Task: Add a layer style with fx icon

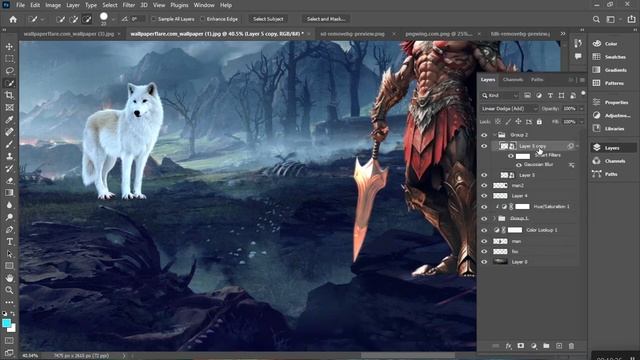Action: 508,346
